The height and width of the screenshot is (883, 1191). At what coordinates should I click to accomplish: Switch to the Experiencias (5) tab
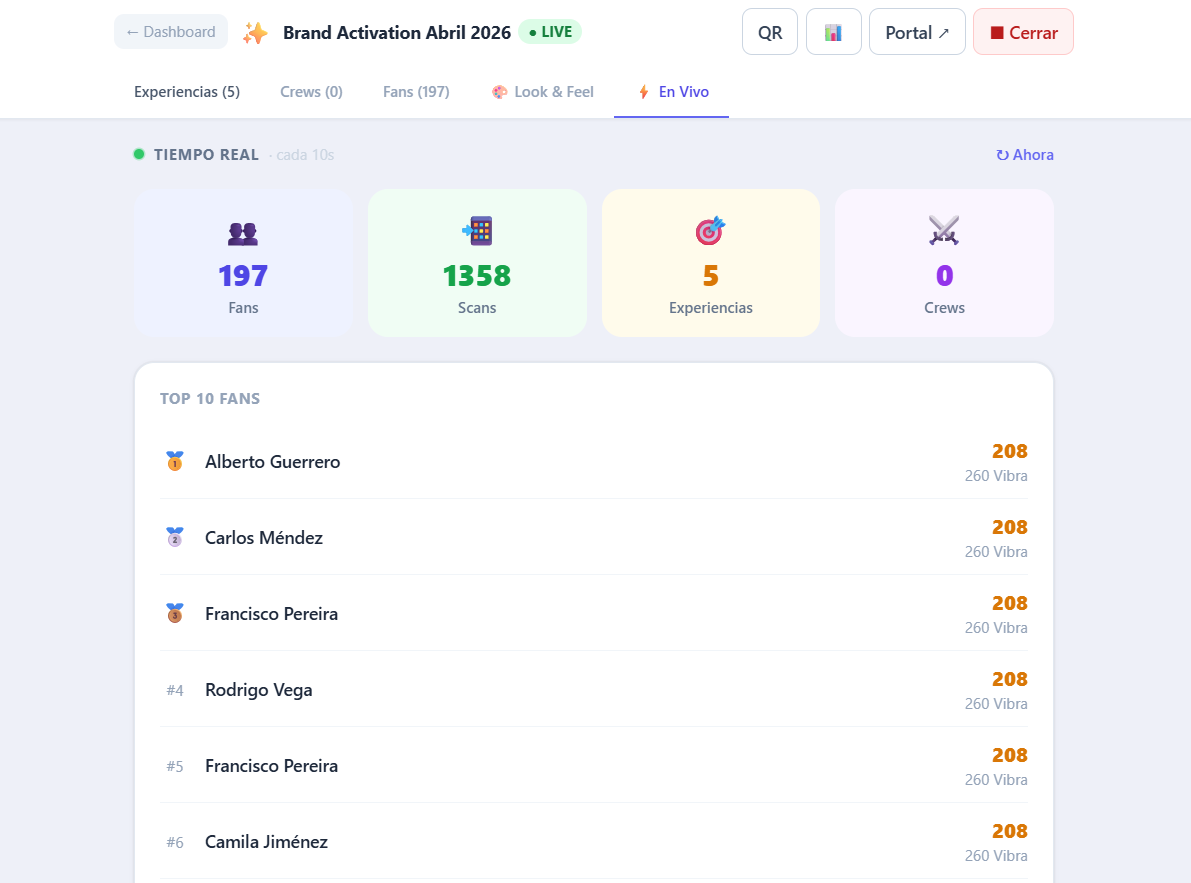pyautogui.click(x=187, y=92)
